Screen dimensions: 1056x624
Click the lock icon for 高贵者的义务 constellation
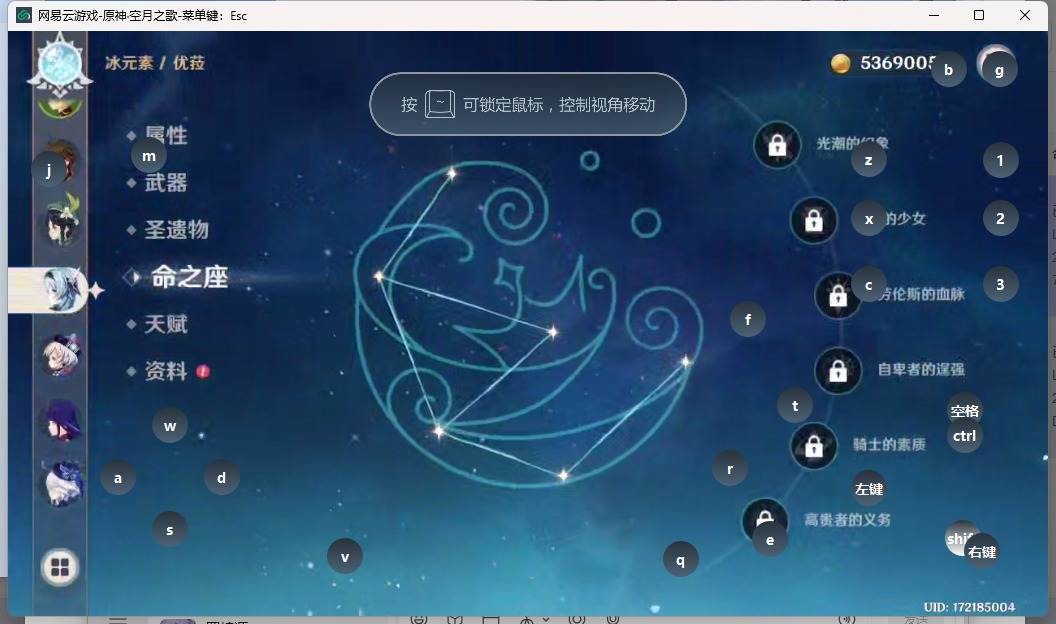pos(765,520)
